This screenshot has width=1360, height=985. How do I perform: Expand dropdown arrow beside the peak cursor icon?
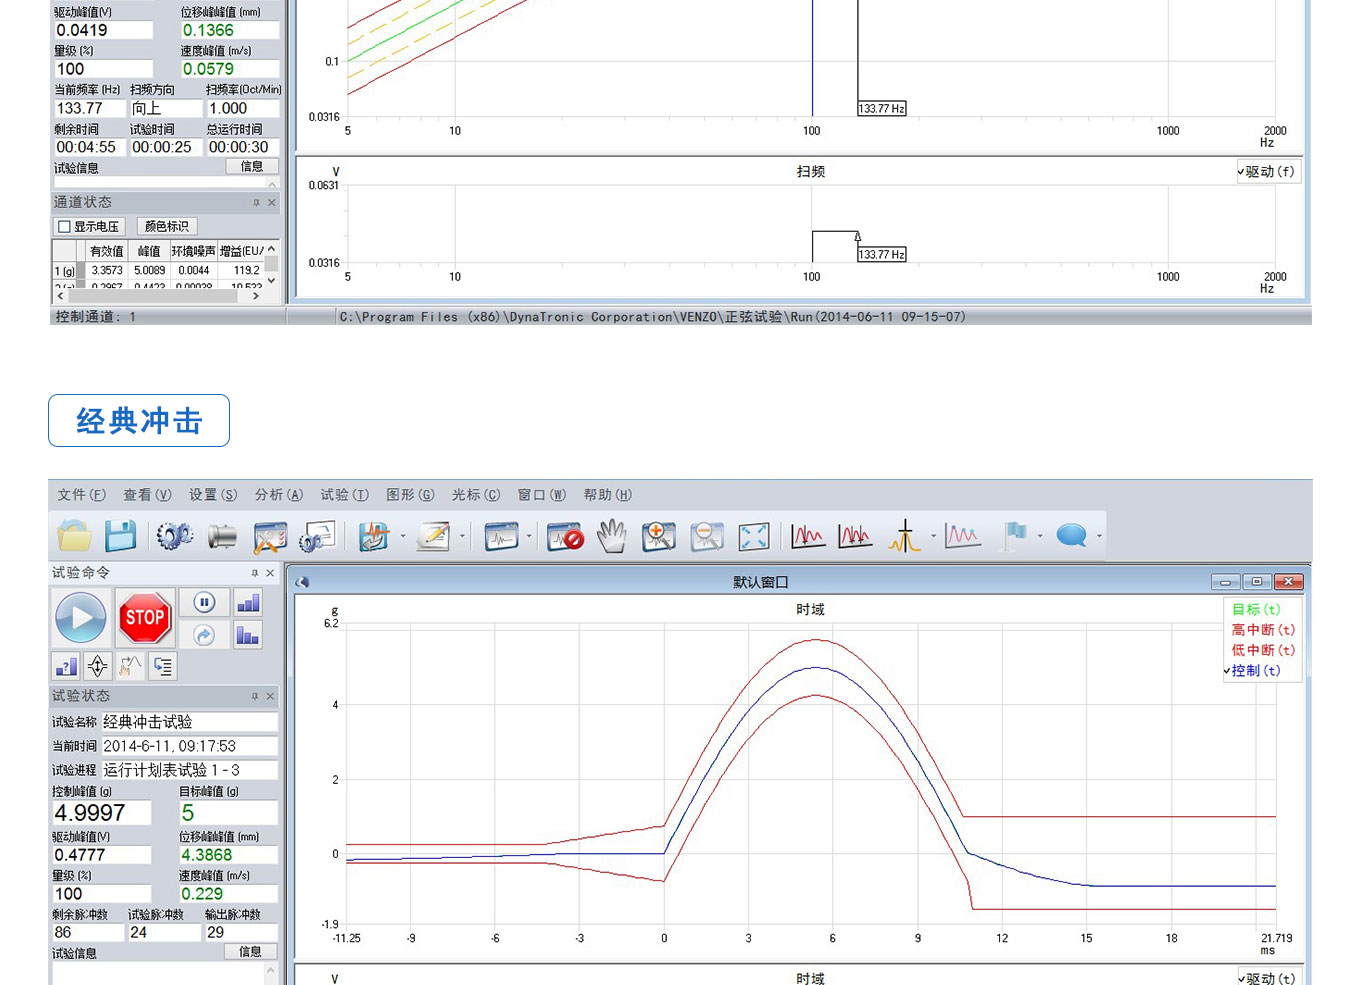(934, 537)
